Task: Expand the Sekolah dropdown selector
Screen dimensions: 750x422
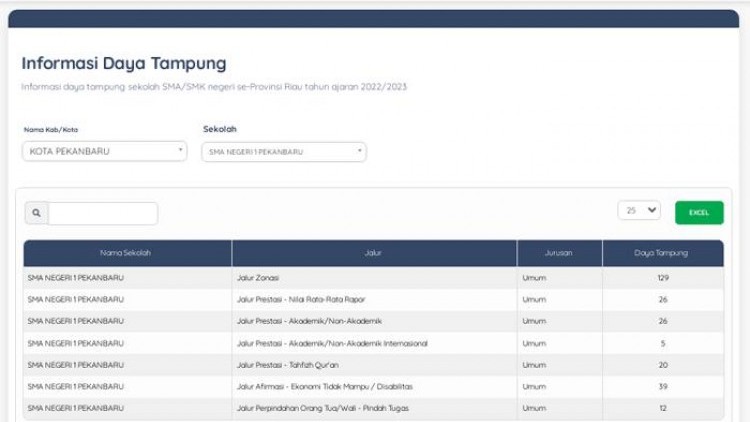Action: (x=284, y=152)
